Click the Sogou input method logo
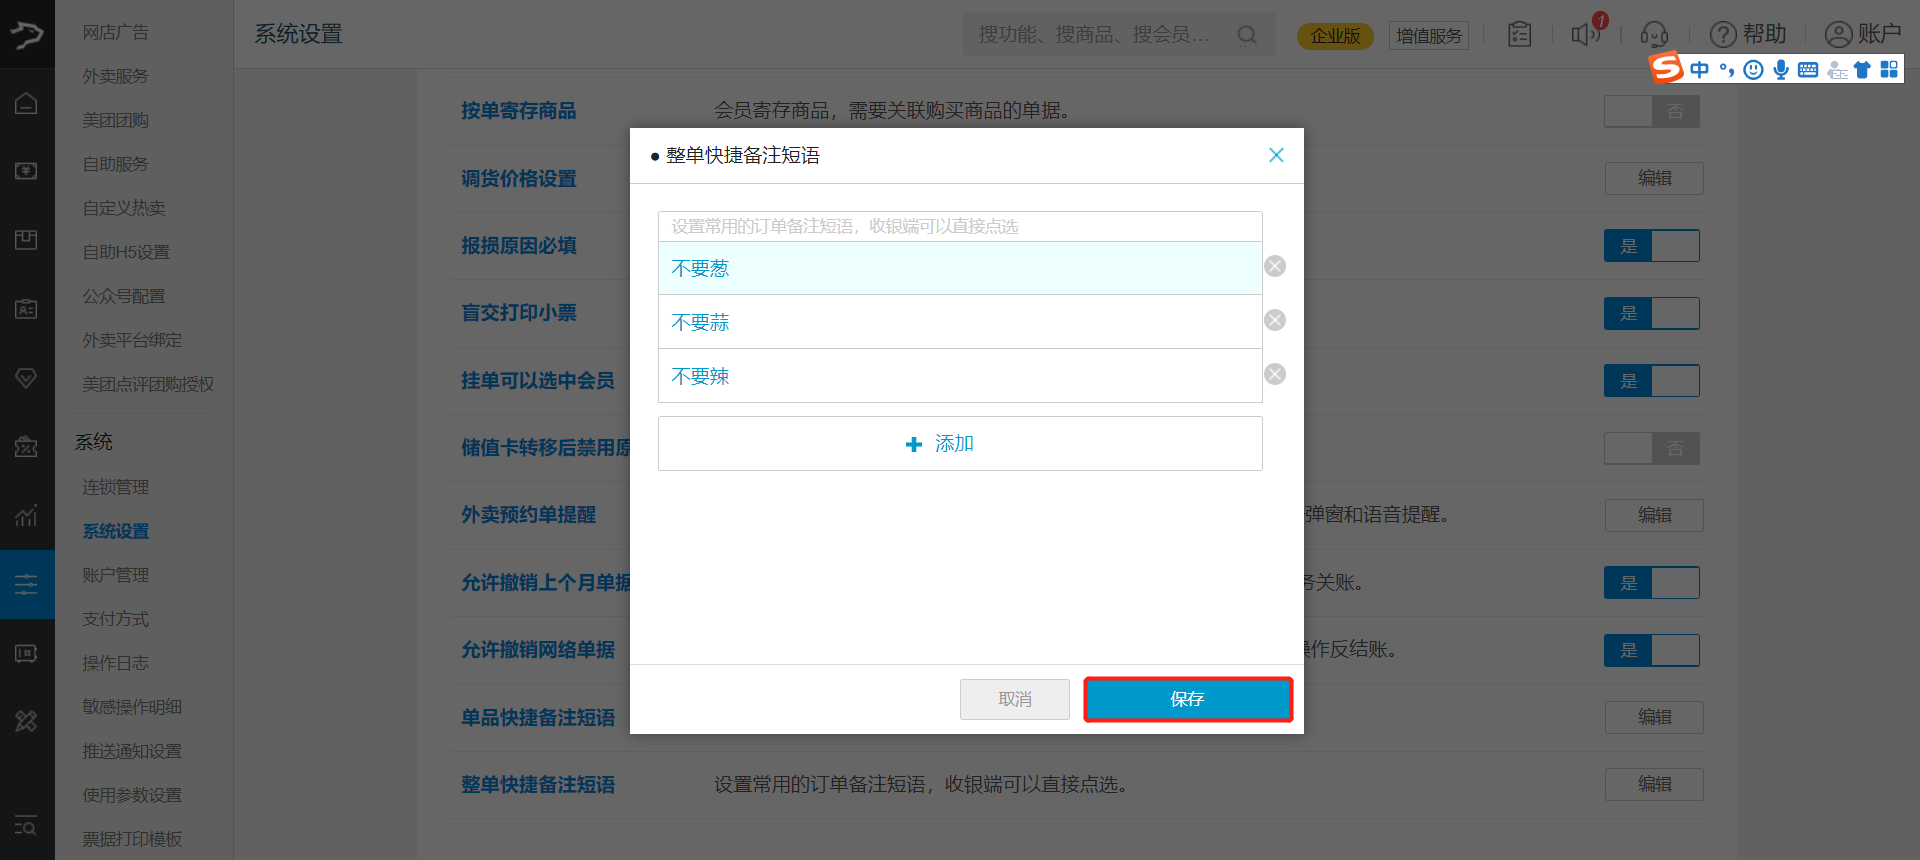 tap(1666, 68)
